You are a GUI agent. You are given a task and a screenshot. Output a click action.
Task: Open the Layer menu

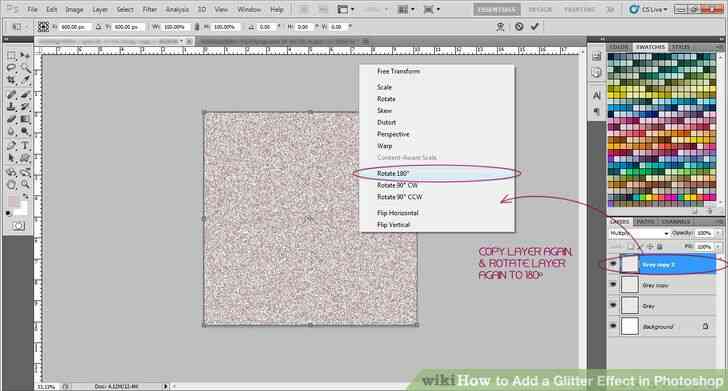pos(99,9)
